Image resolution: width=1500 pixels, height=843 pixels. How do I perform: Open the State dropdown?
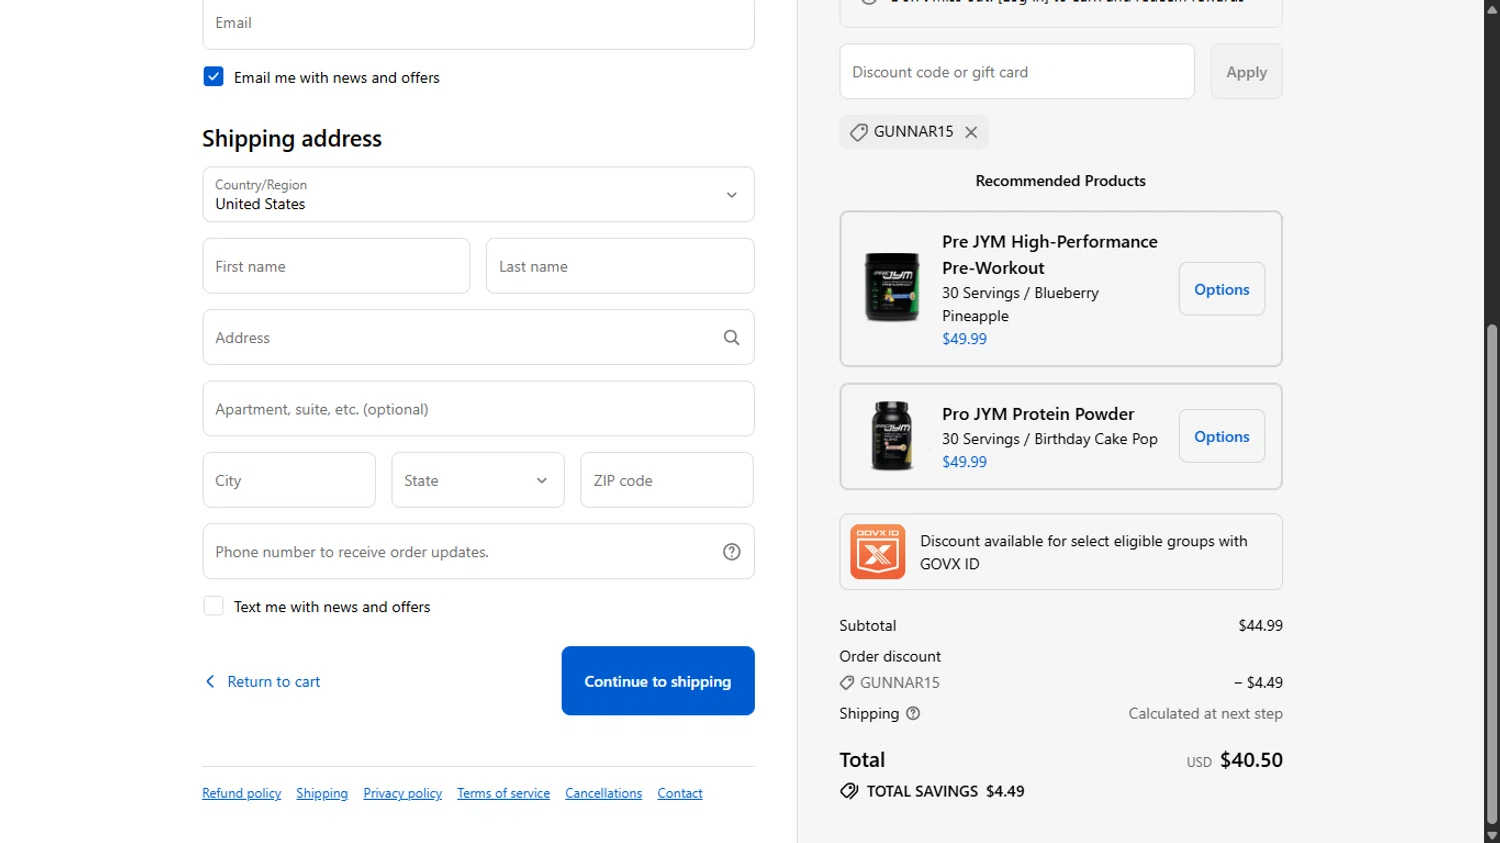478,480
